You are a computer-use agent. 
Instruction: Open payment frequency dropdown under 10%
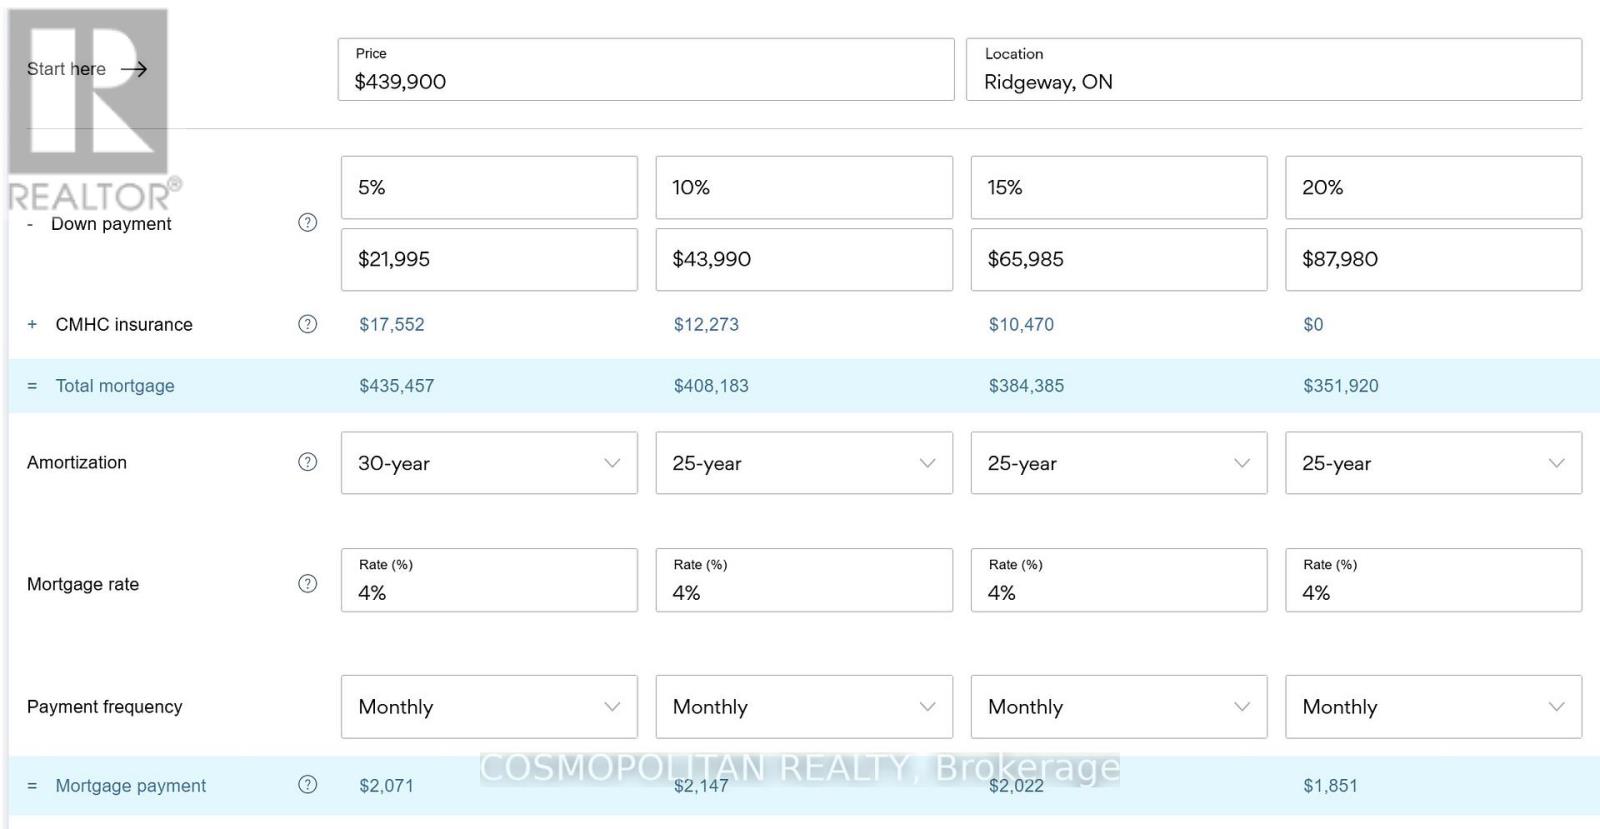pyautogui.click(x=803, y=707)
